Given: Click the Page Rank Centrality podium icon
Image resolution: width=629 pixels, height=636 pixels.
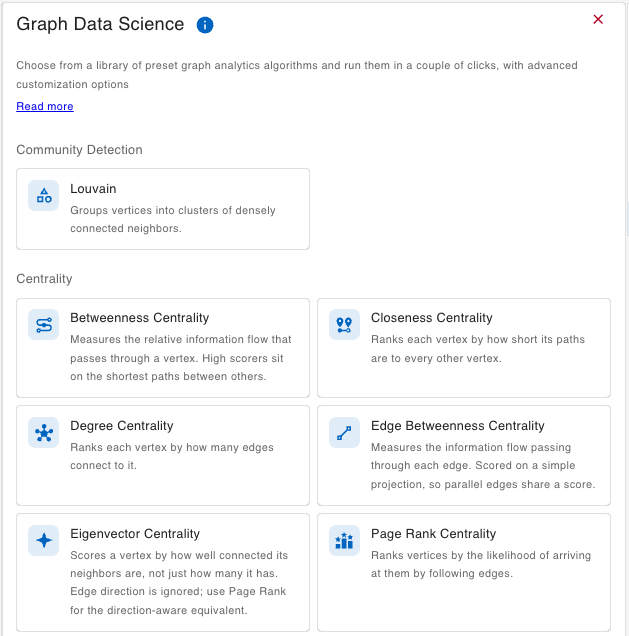Looking at the screenshot, I should pos(344,540).
